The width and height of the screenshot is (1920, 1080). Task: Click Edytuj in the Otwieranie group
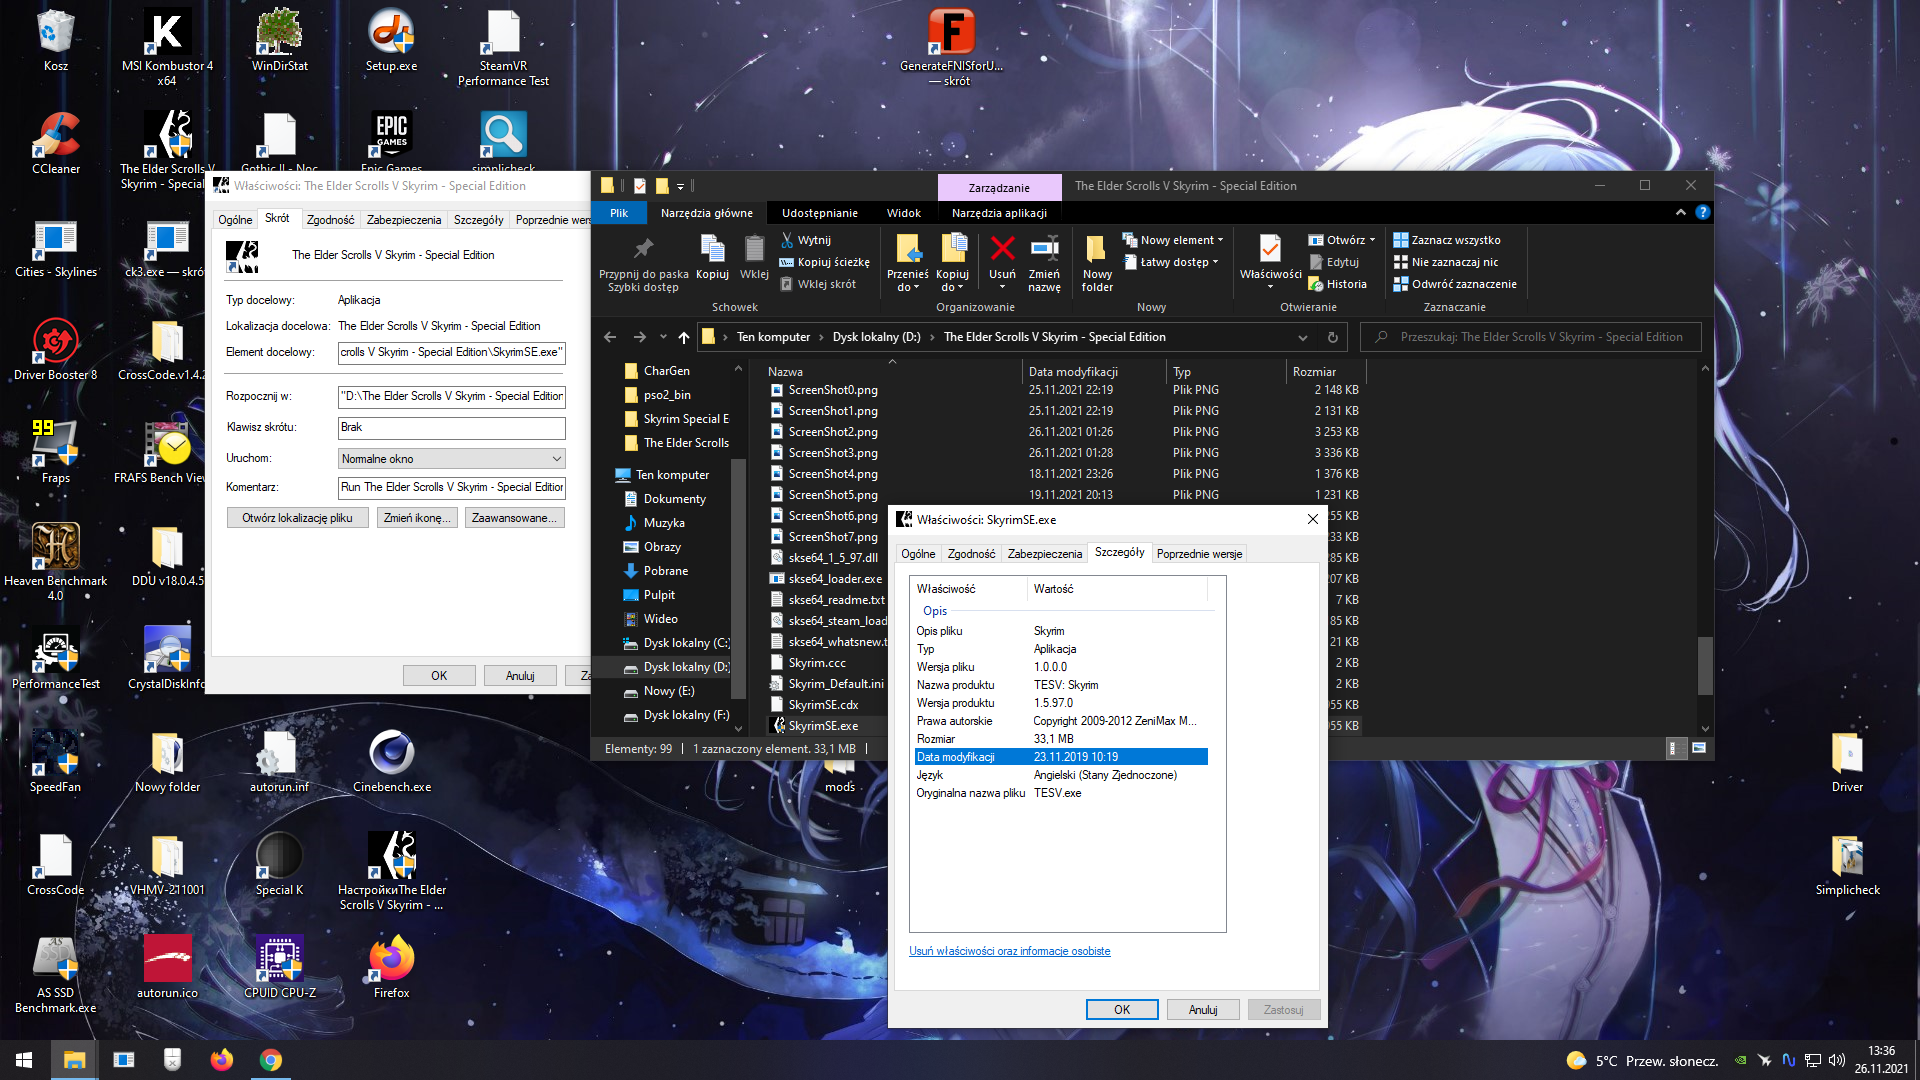pos(1334,262)
